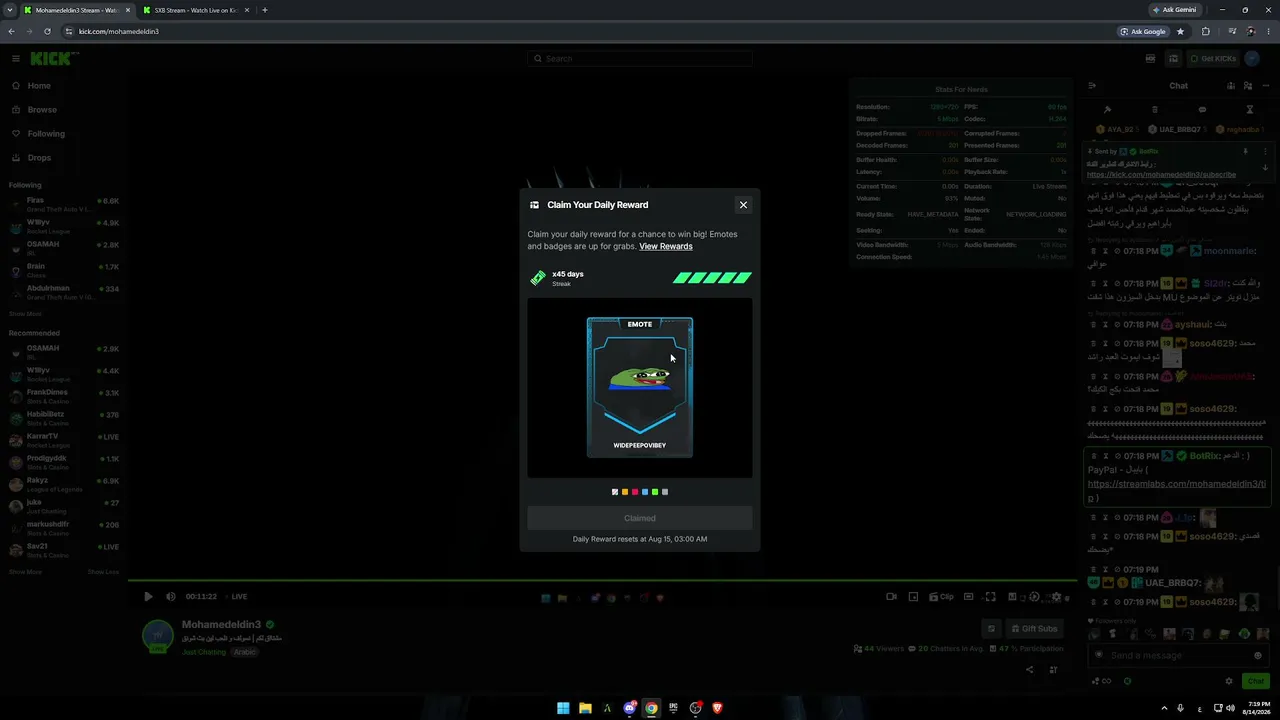This screenshot has height=720, width=1280.
Task: Open KarrarTV in the Recommended list
Action: pyautogui.click(x=63, y=441)
